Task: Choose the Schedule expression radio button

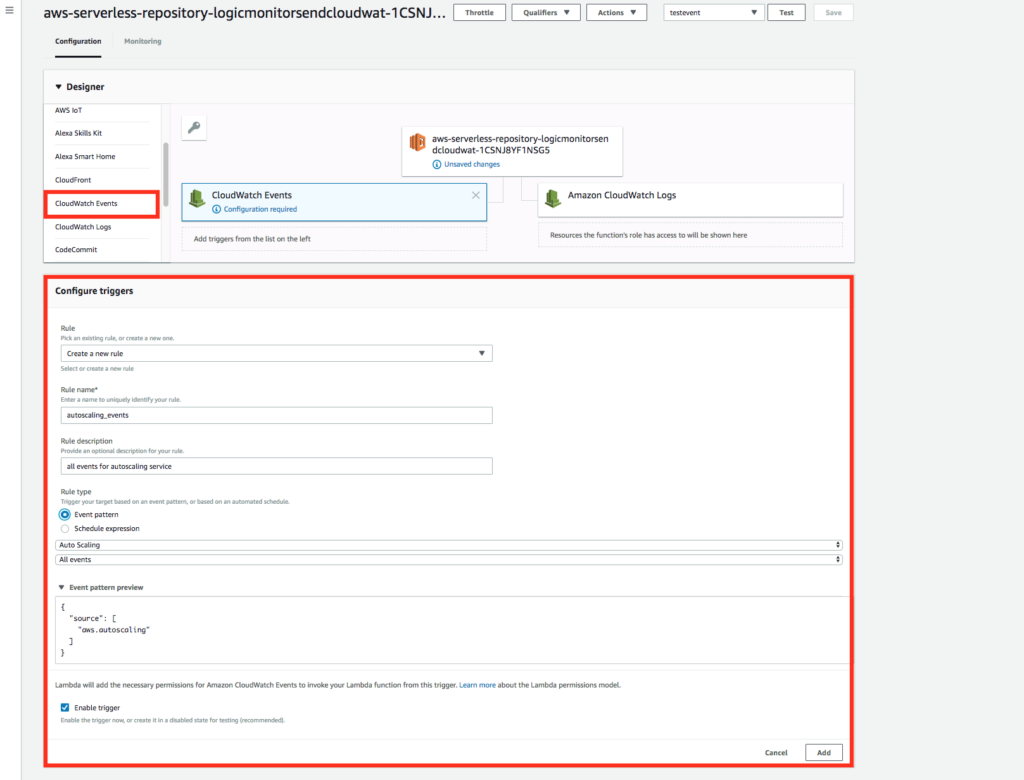Action: pos(63,528)
